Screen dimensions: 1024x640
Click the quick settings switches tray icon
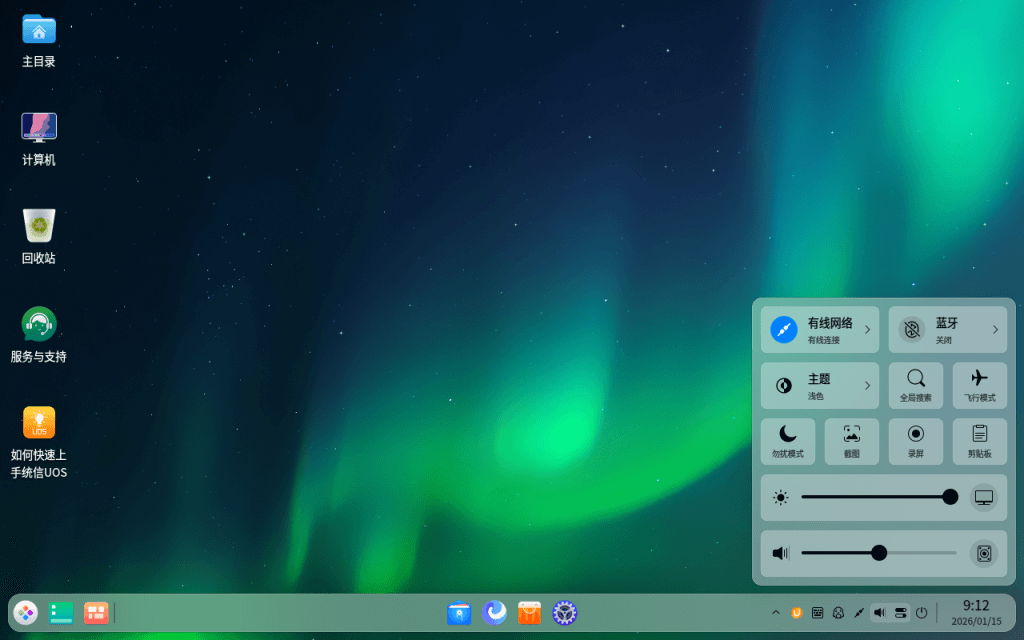pos(901,613)
